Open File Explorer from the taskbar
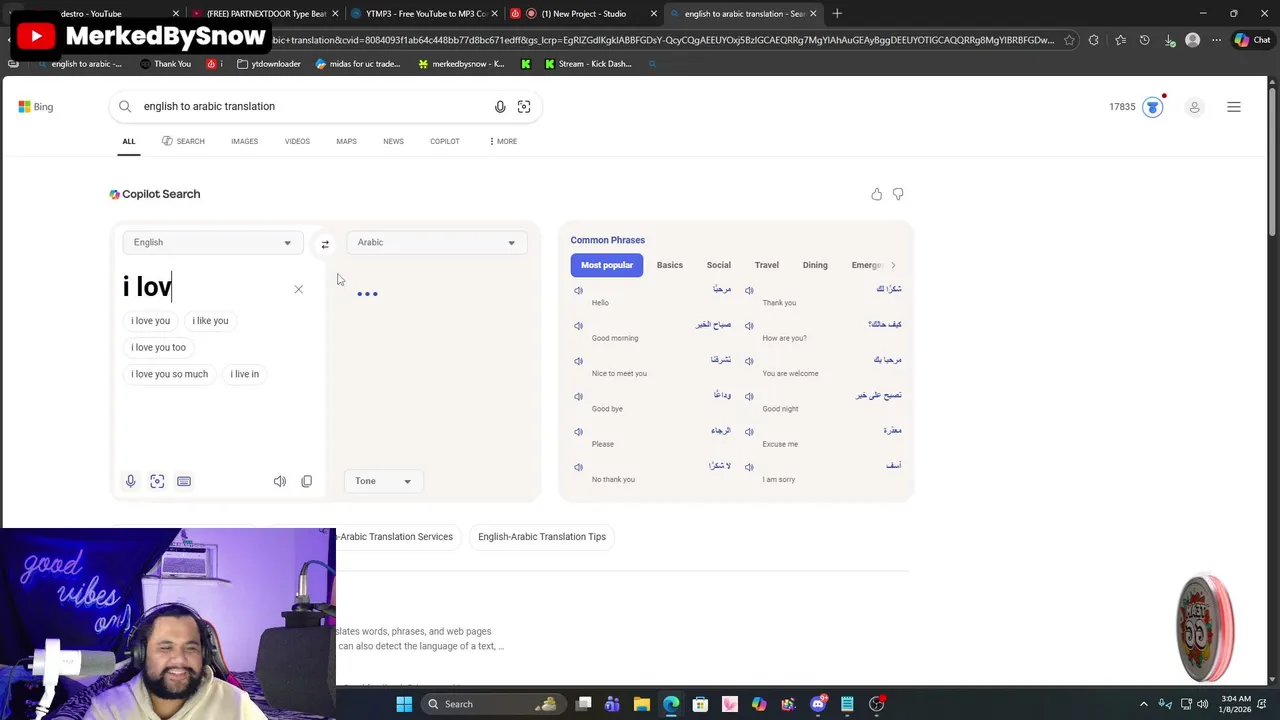 pos(642,704)
